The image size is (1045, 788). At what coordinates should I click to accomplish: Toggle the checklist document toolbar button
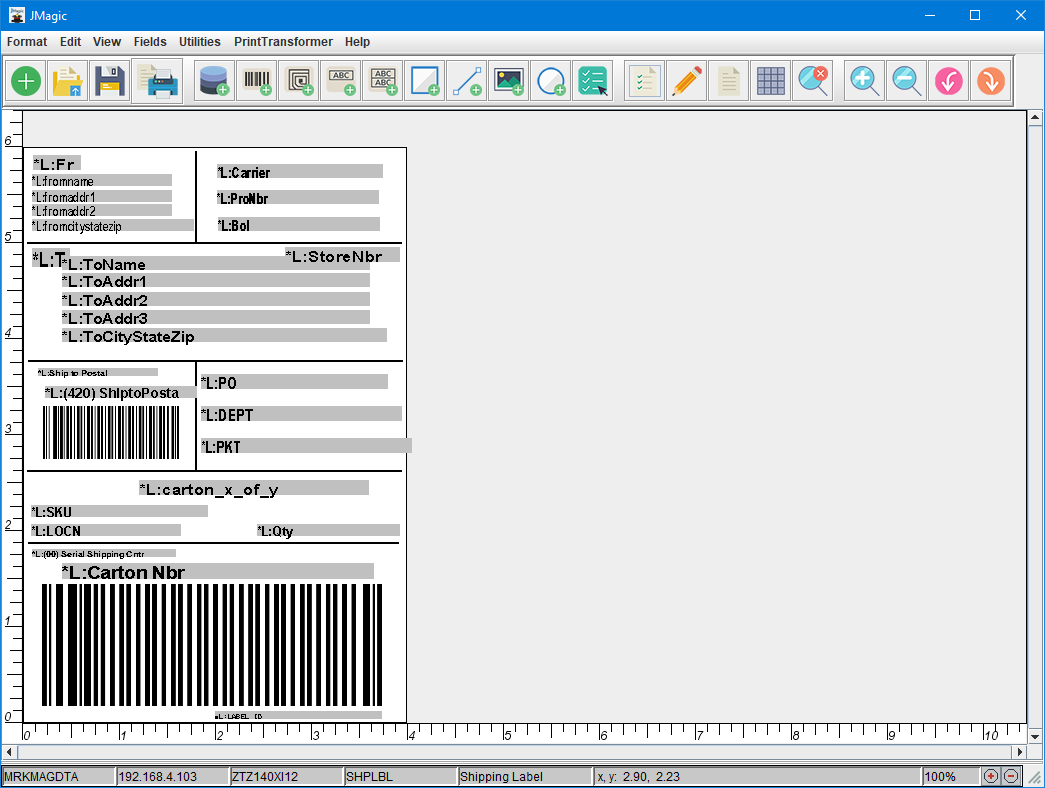click(x=644, y=81)
